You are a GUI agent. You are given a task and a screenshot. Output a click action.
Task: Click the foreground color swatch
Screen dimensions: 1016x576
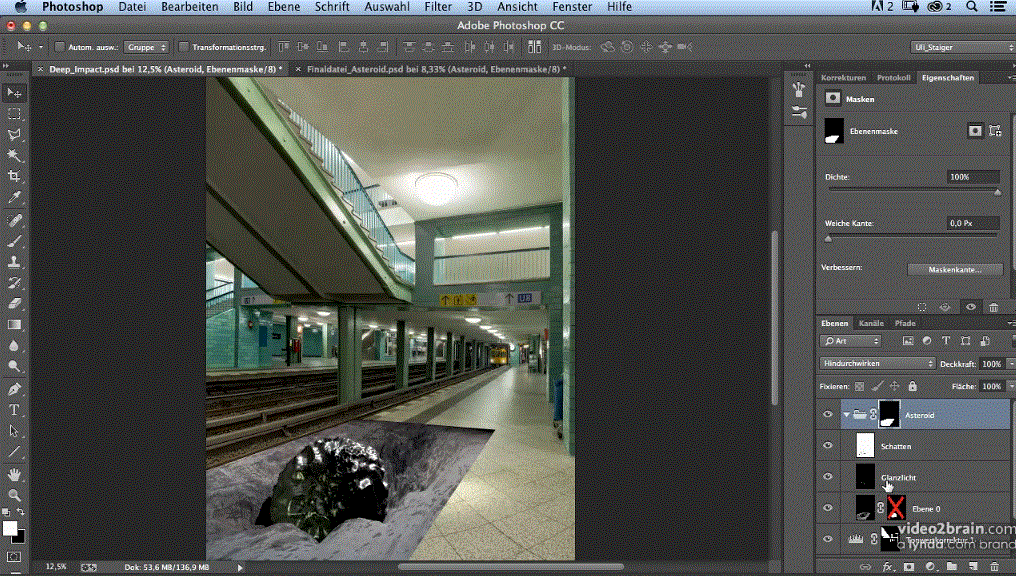pyautogui.click(x=10, y=529)
